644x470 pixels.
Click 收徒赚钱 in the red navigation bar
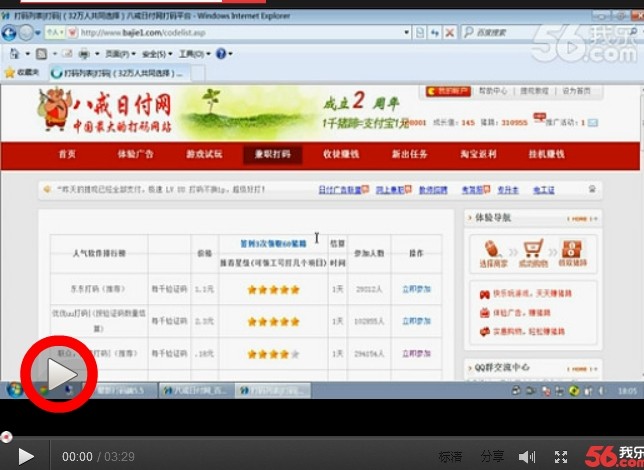click(341, 154)
